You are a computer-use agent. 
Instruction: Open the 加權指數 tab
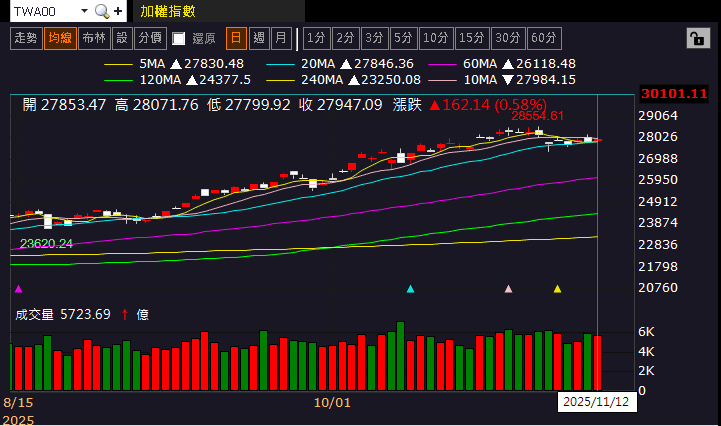(x=168, y=11)
